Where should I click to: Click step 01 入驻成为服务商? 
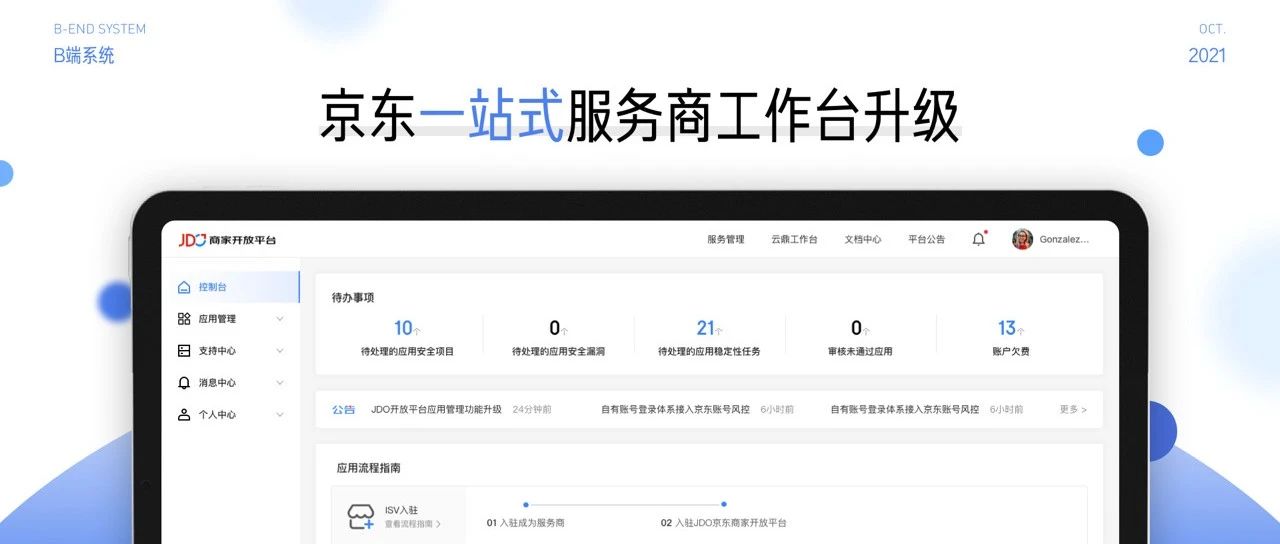(x=526, y=523)
